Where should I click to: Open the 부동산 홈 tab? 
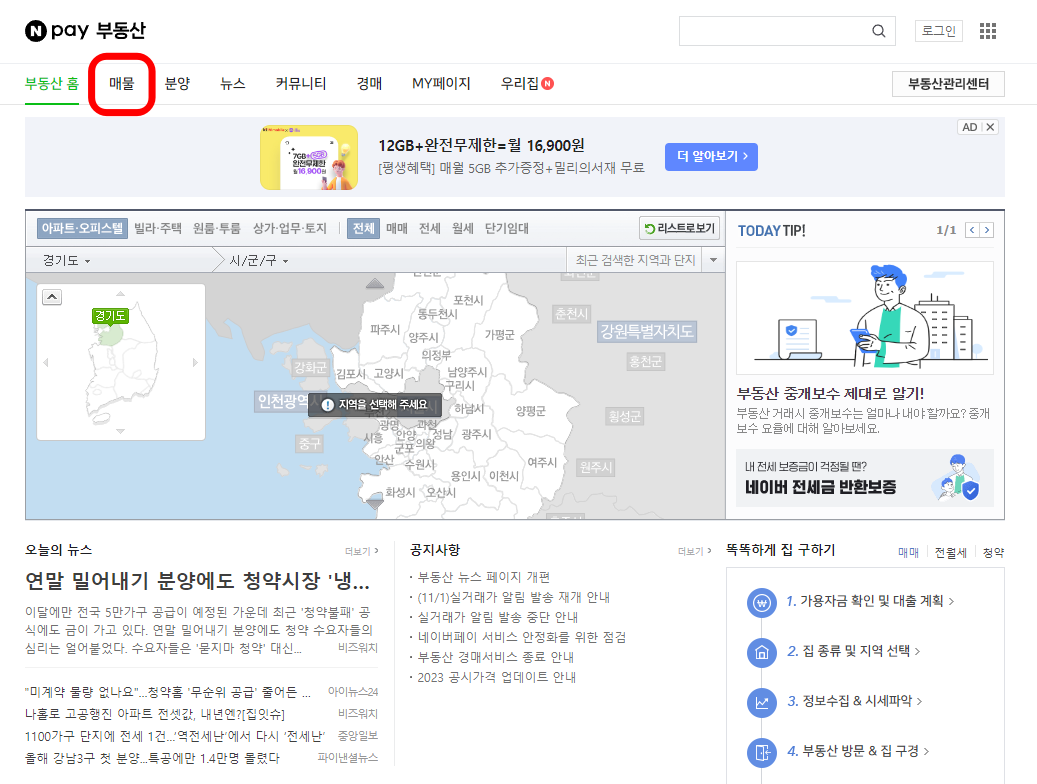tap(52, 83)
